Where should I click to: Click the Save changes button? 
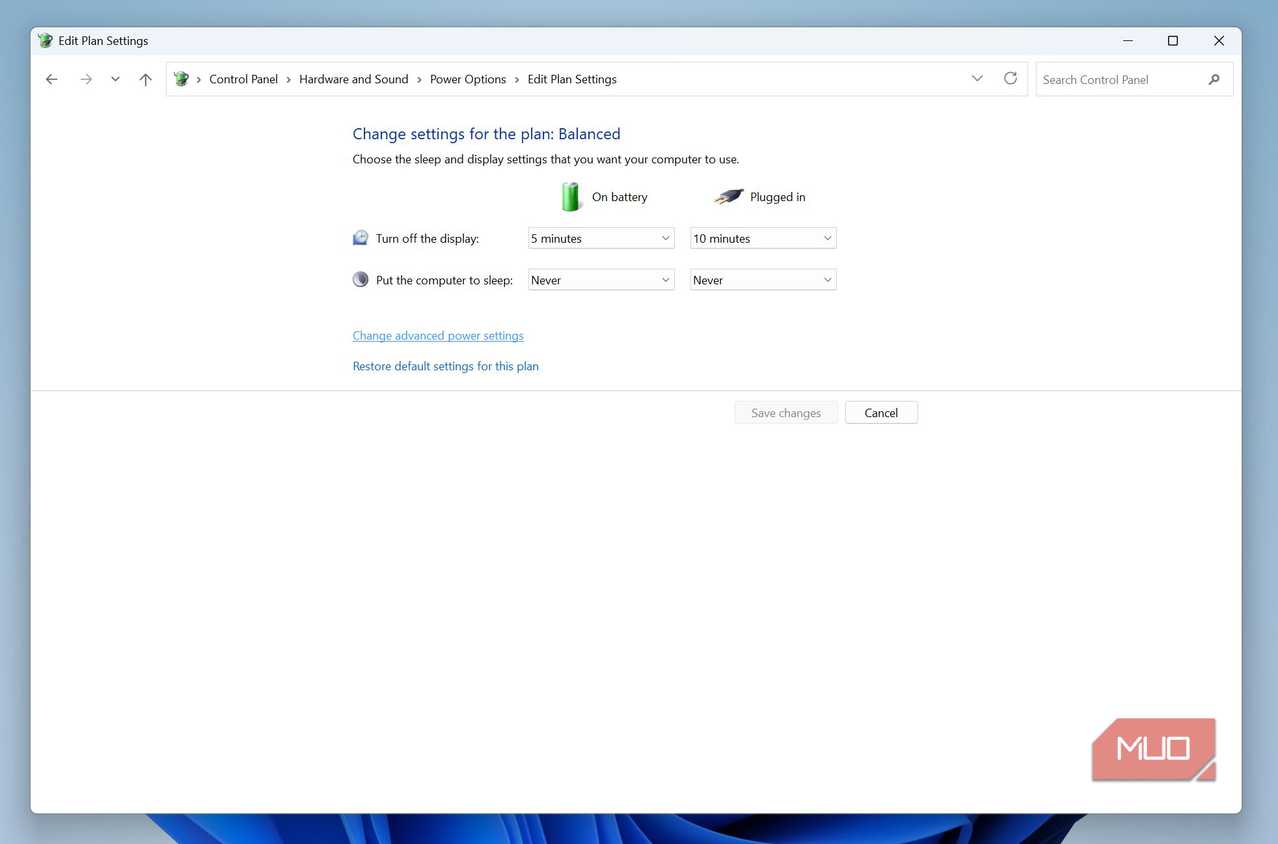(x=786, y=413)
